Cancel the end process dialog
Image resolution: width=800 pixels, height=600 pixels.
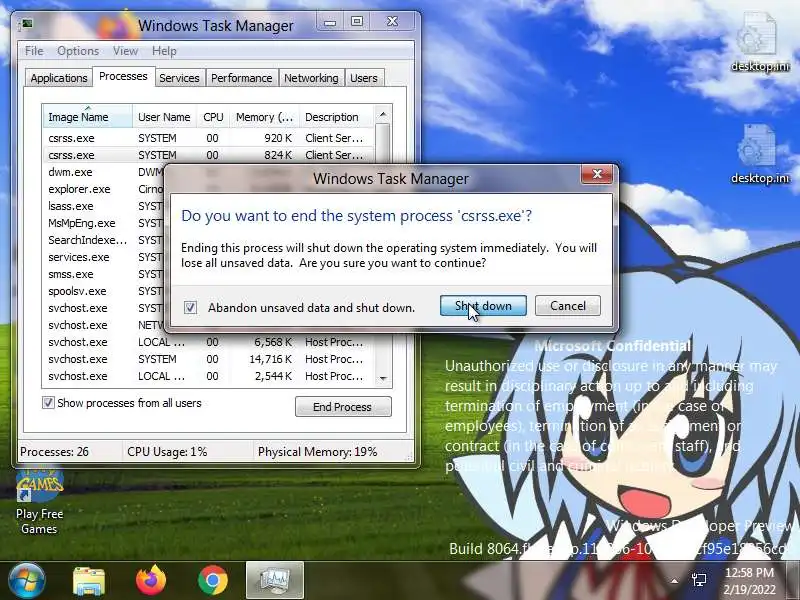point(567,306)
